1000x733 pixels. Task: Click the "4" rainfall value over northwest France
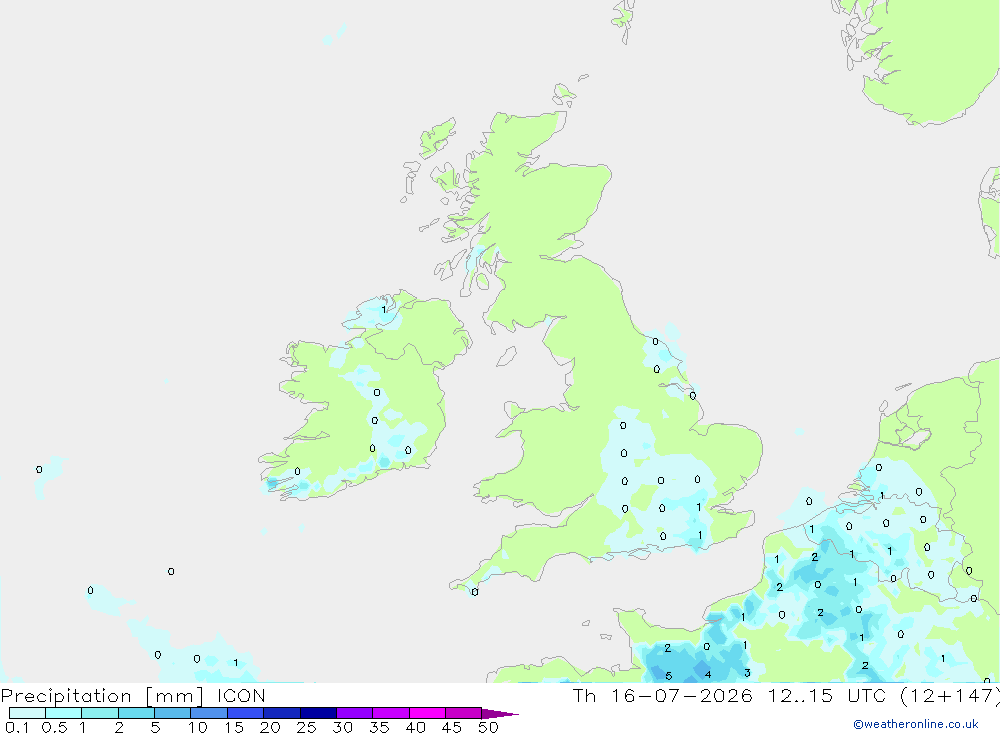click(x=708, y=674)
